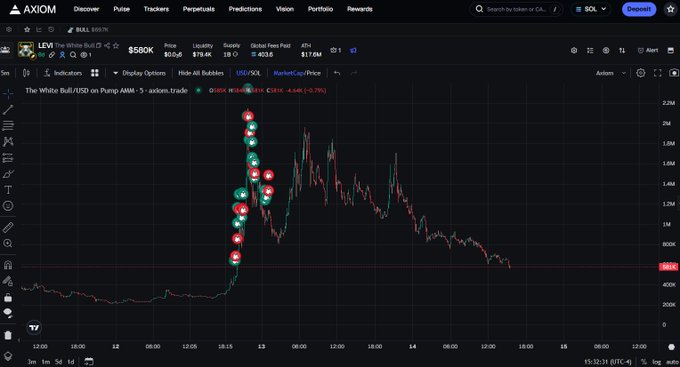Select the 3m range button
This screenshot has width=680, height=367.
32,362
